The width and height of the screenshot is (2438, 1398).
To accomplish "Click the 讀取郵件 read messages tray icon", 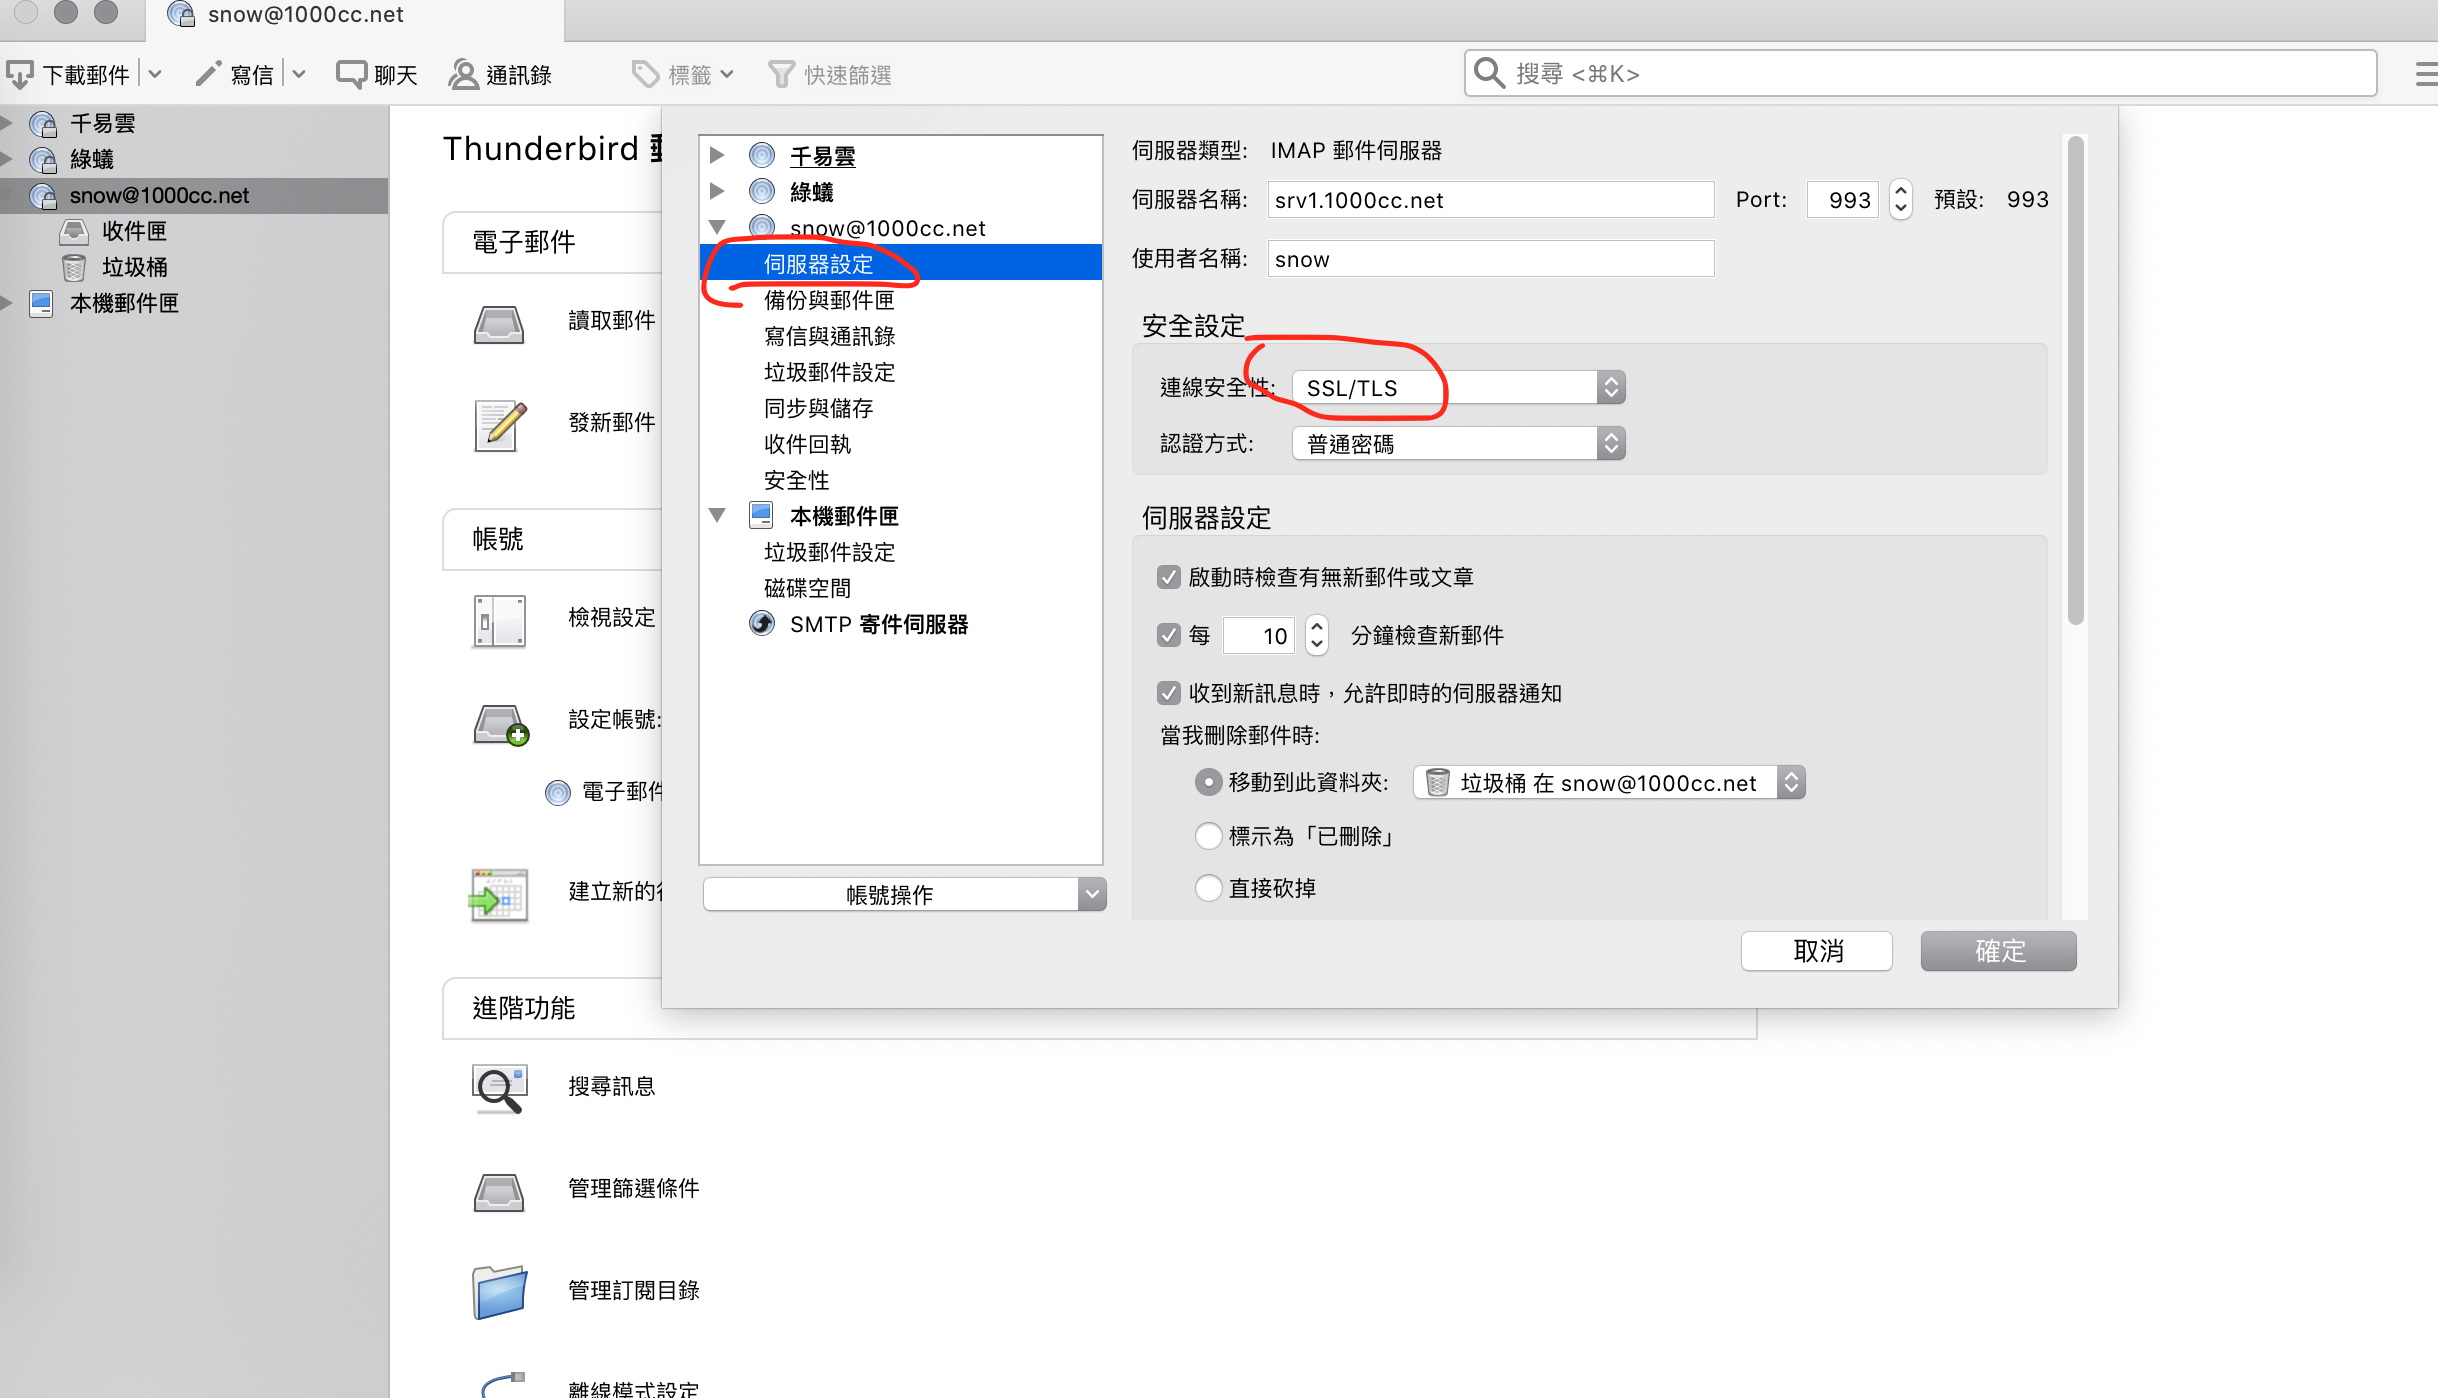I will point(499,324).
